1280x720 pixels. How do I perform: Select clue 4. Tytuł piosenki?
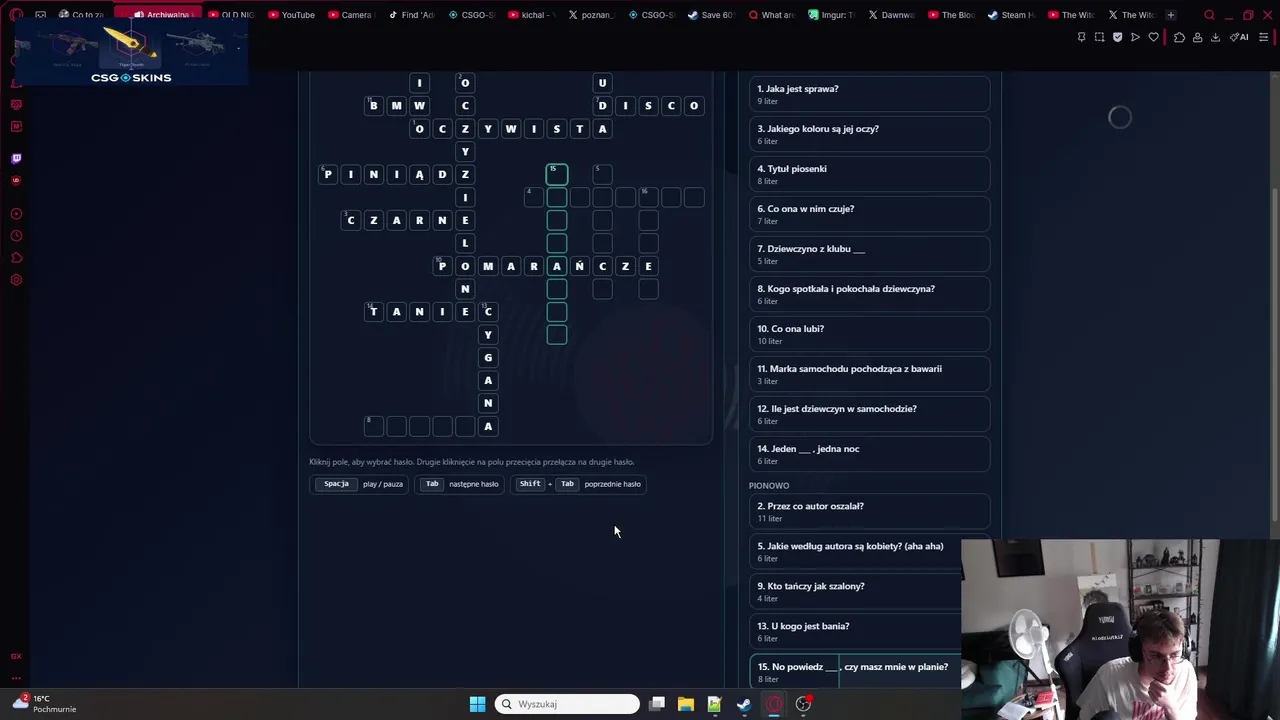869,174
